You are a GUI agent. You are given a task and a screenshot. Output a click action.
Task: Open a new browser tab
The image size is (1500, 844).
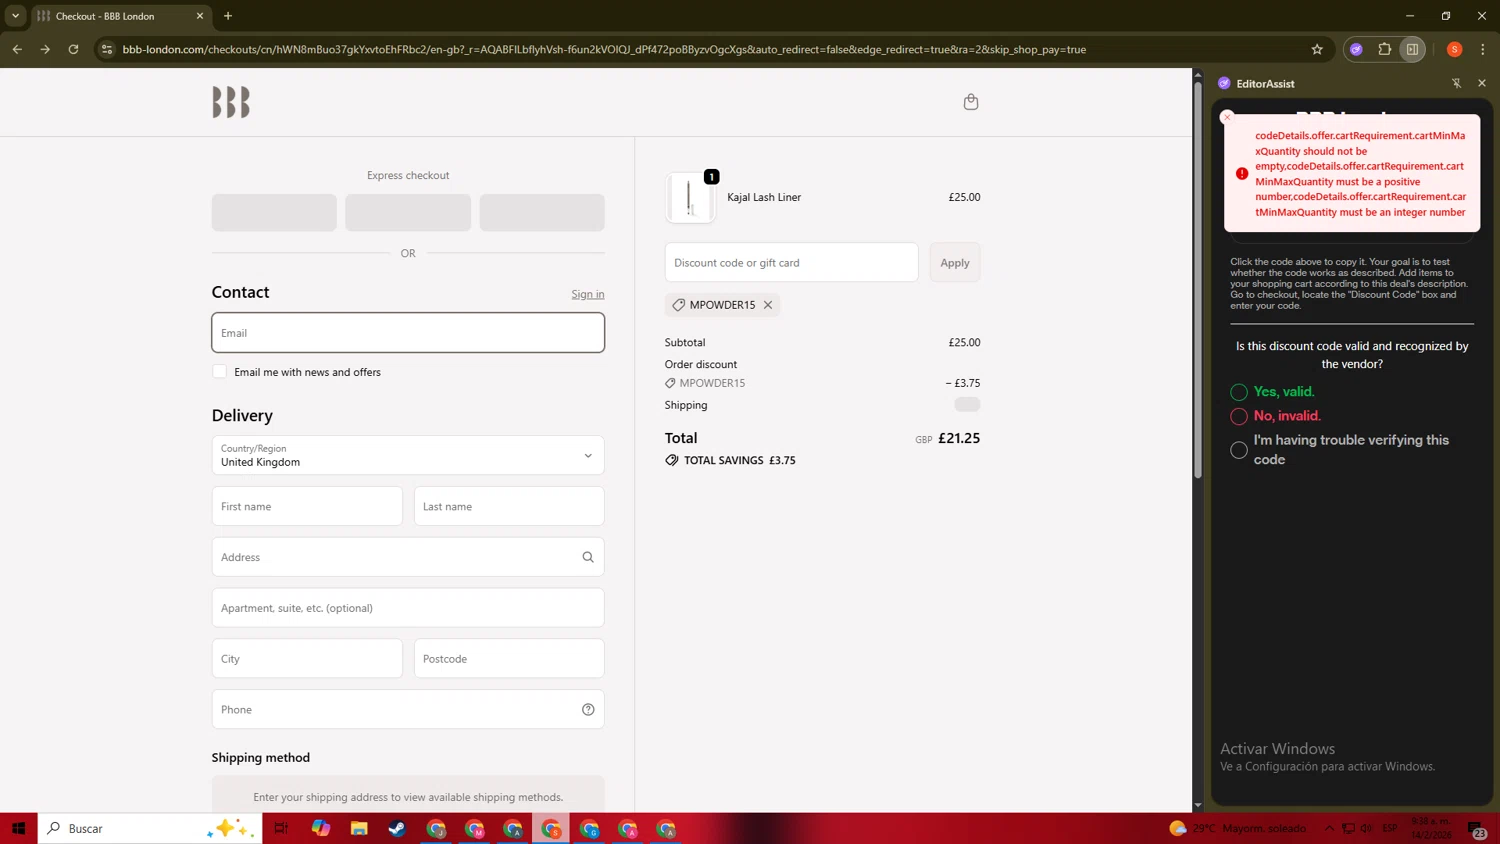pos(228,16)
